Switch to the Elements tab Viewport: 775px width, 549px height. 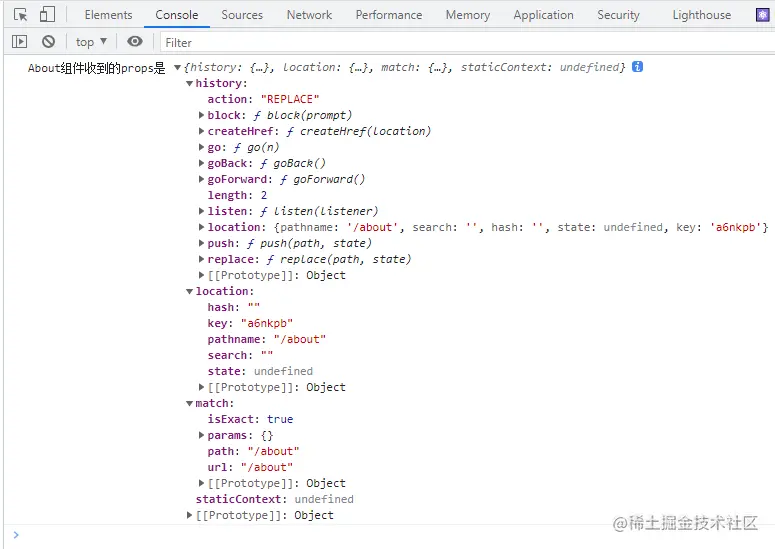click(x=108, y=15)
